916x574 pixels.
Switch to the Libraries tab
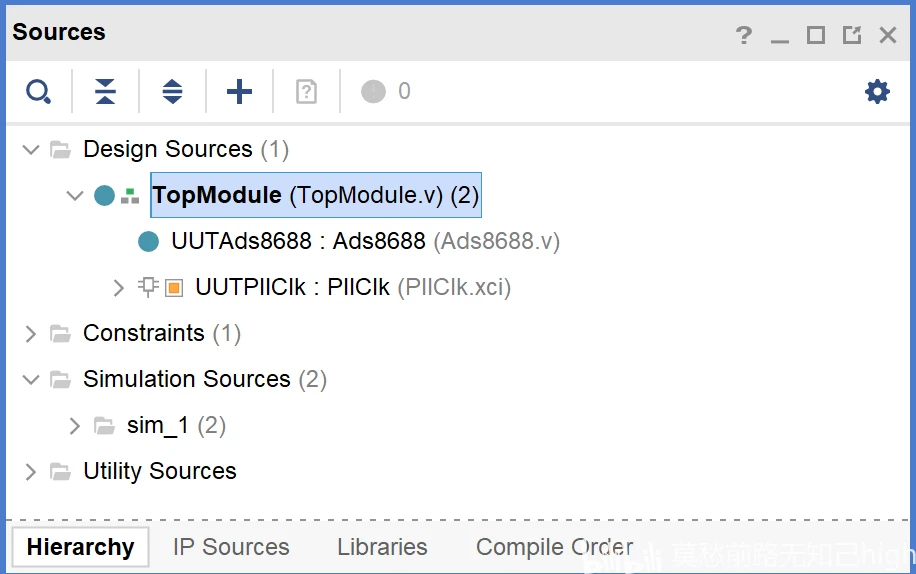tap(382, 547)
